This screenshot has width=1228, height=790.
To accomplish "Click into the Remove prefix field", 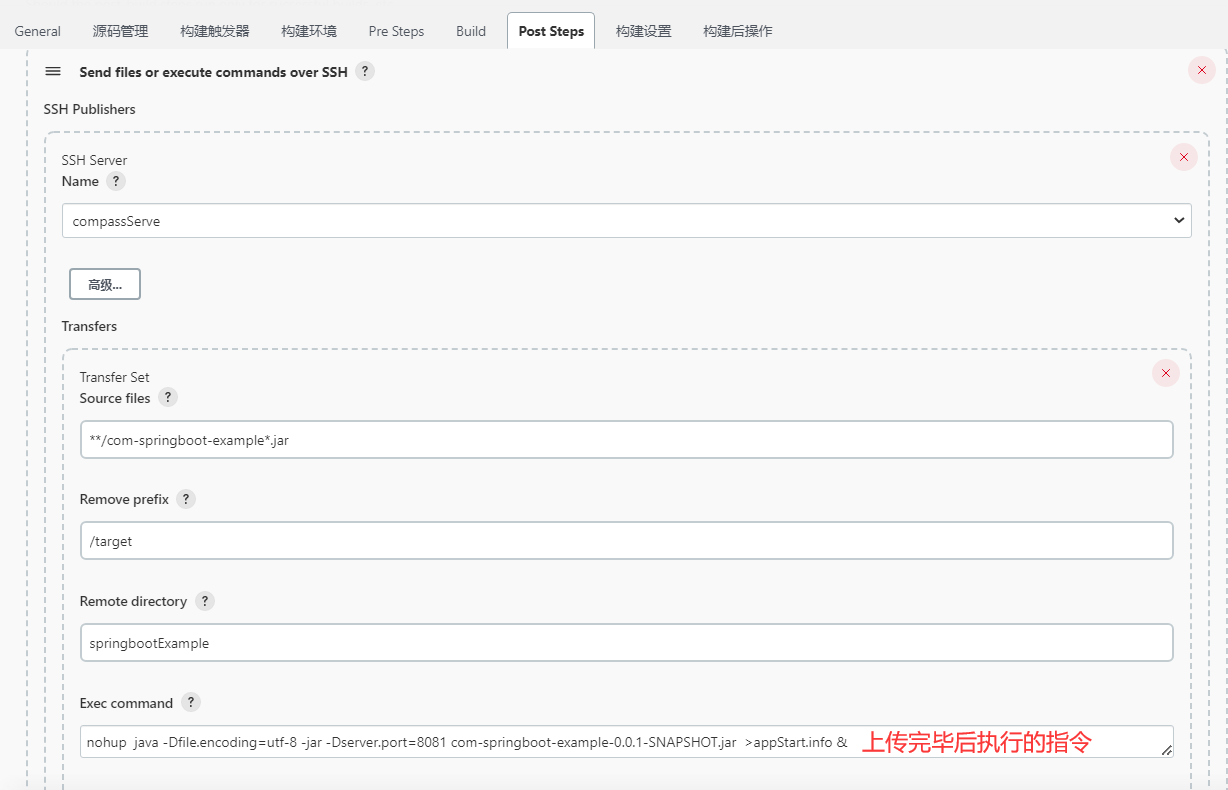I will 626,541.
